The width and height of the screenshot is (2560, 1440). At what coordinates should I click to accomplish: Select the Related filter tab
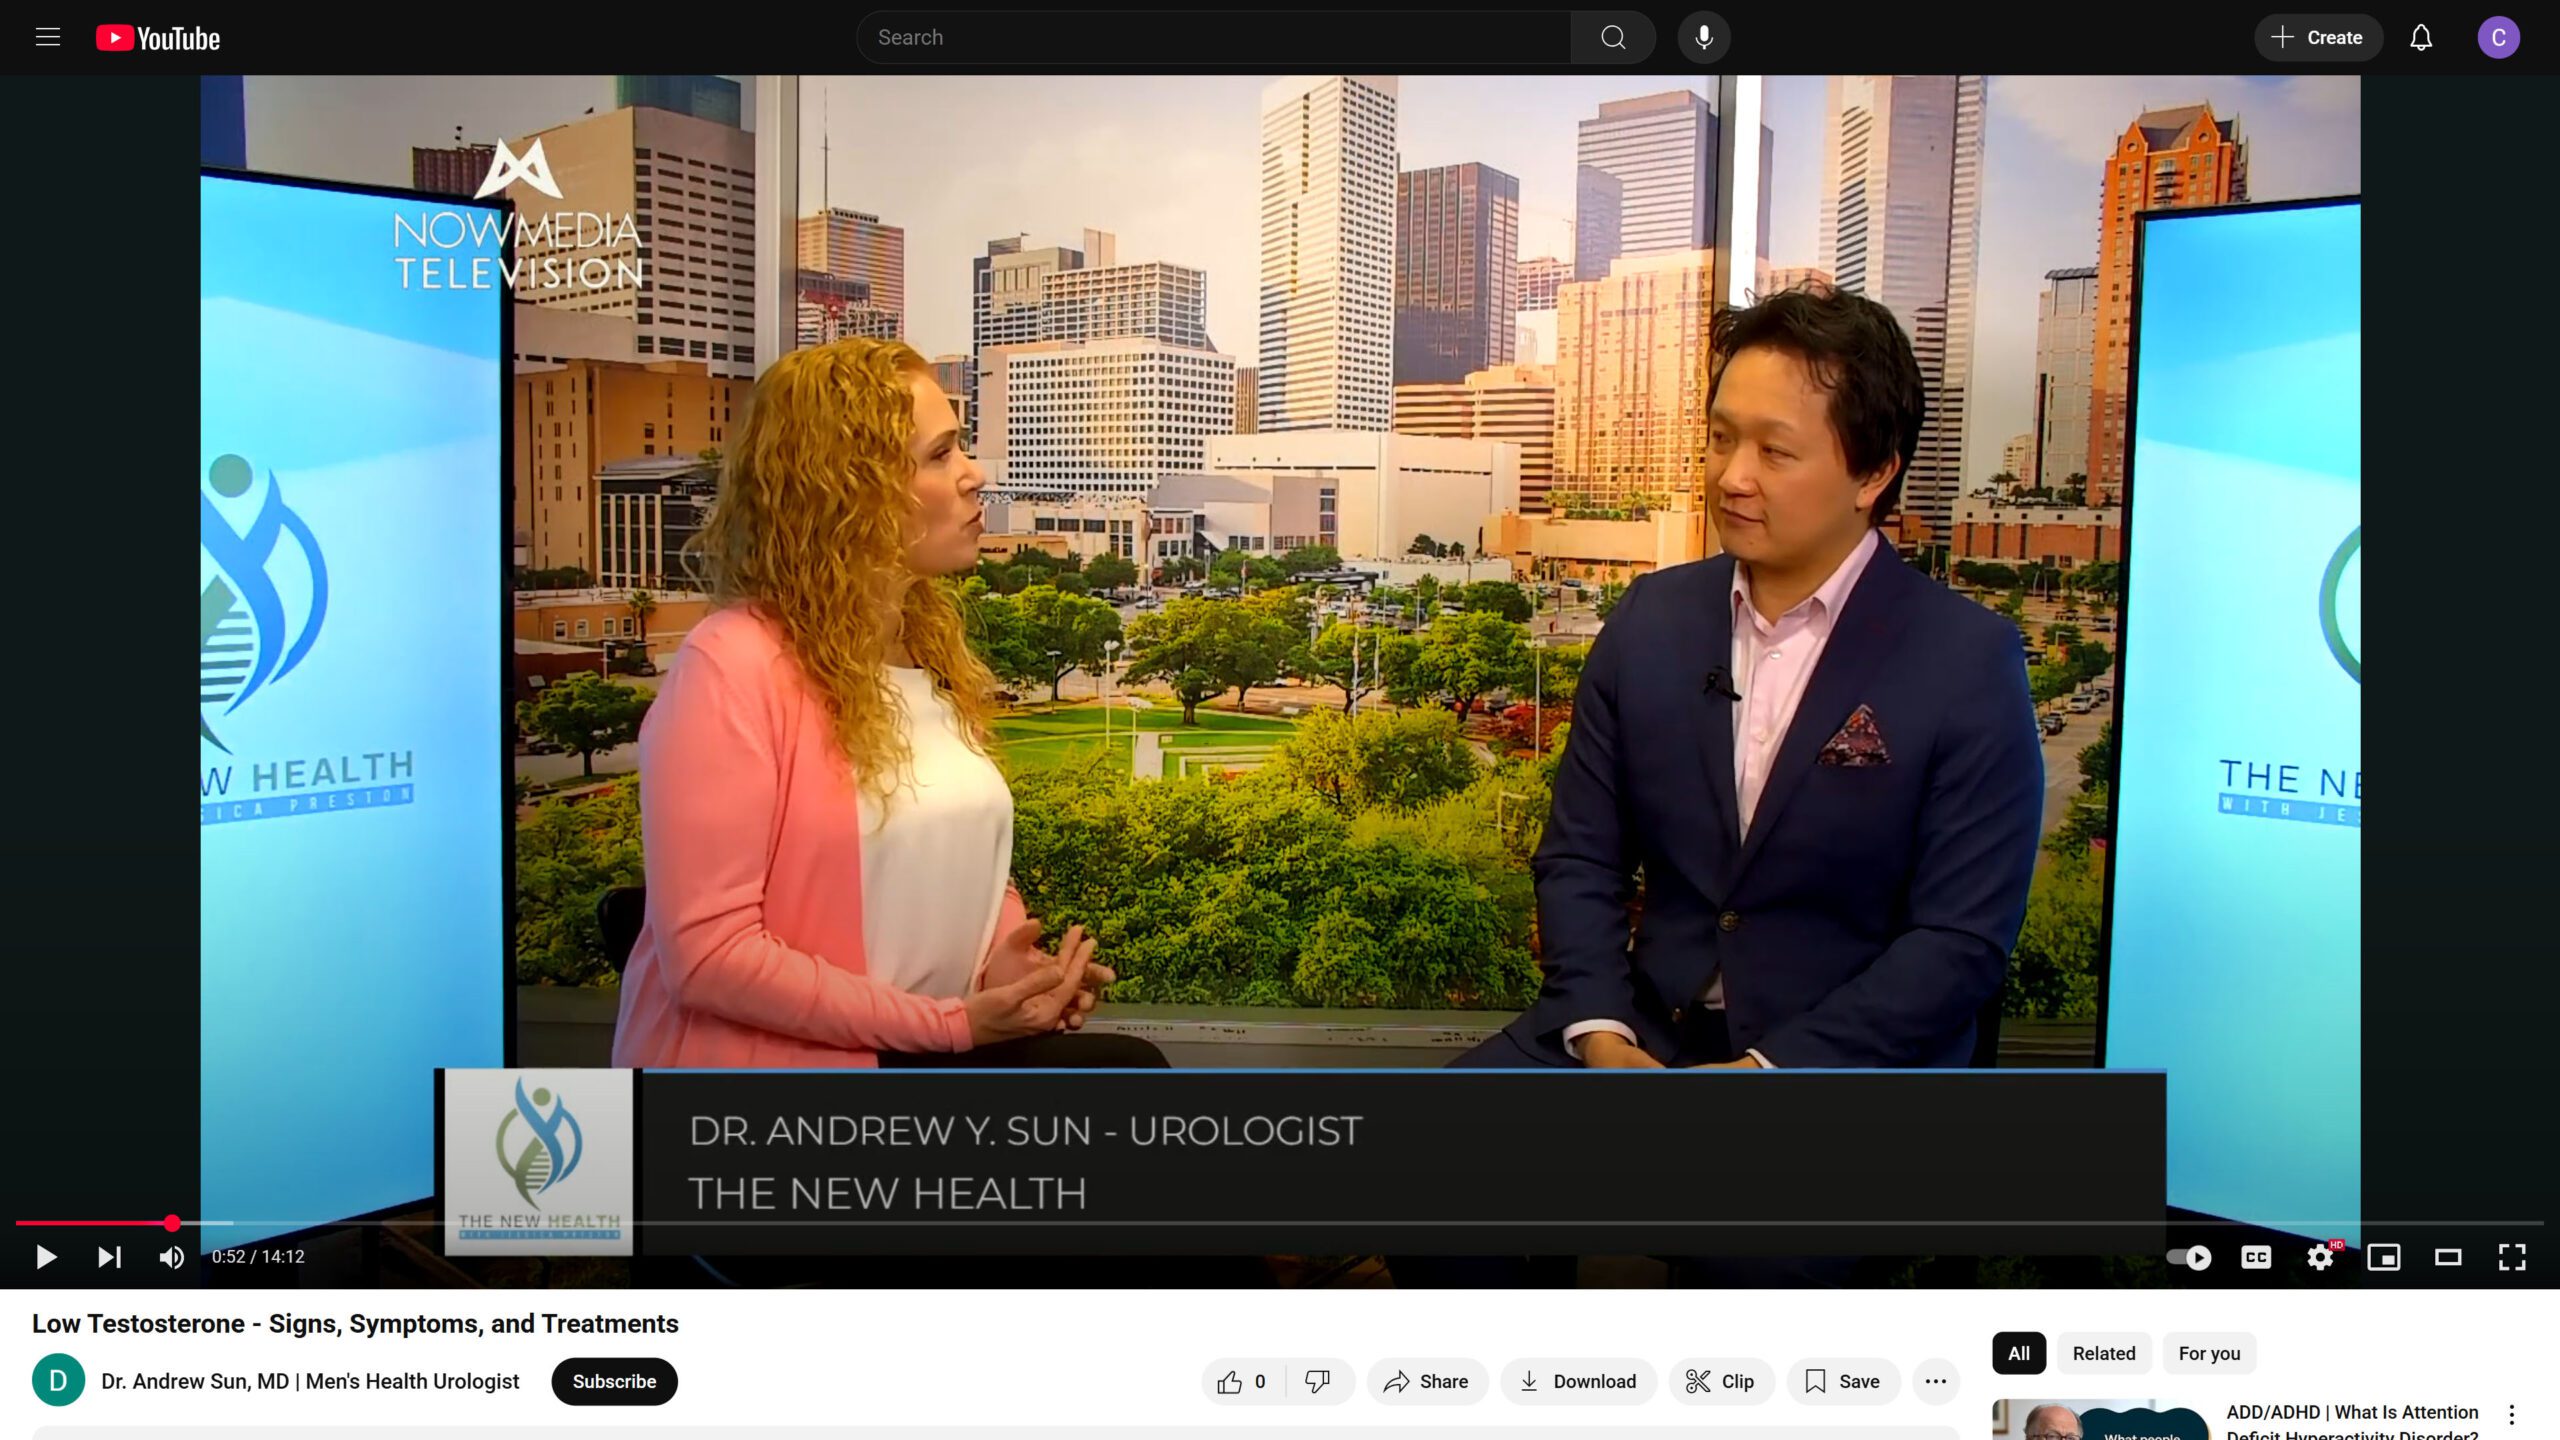click(2103, 1353)
